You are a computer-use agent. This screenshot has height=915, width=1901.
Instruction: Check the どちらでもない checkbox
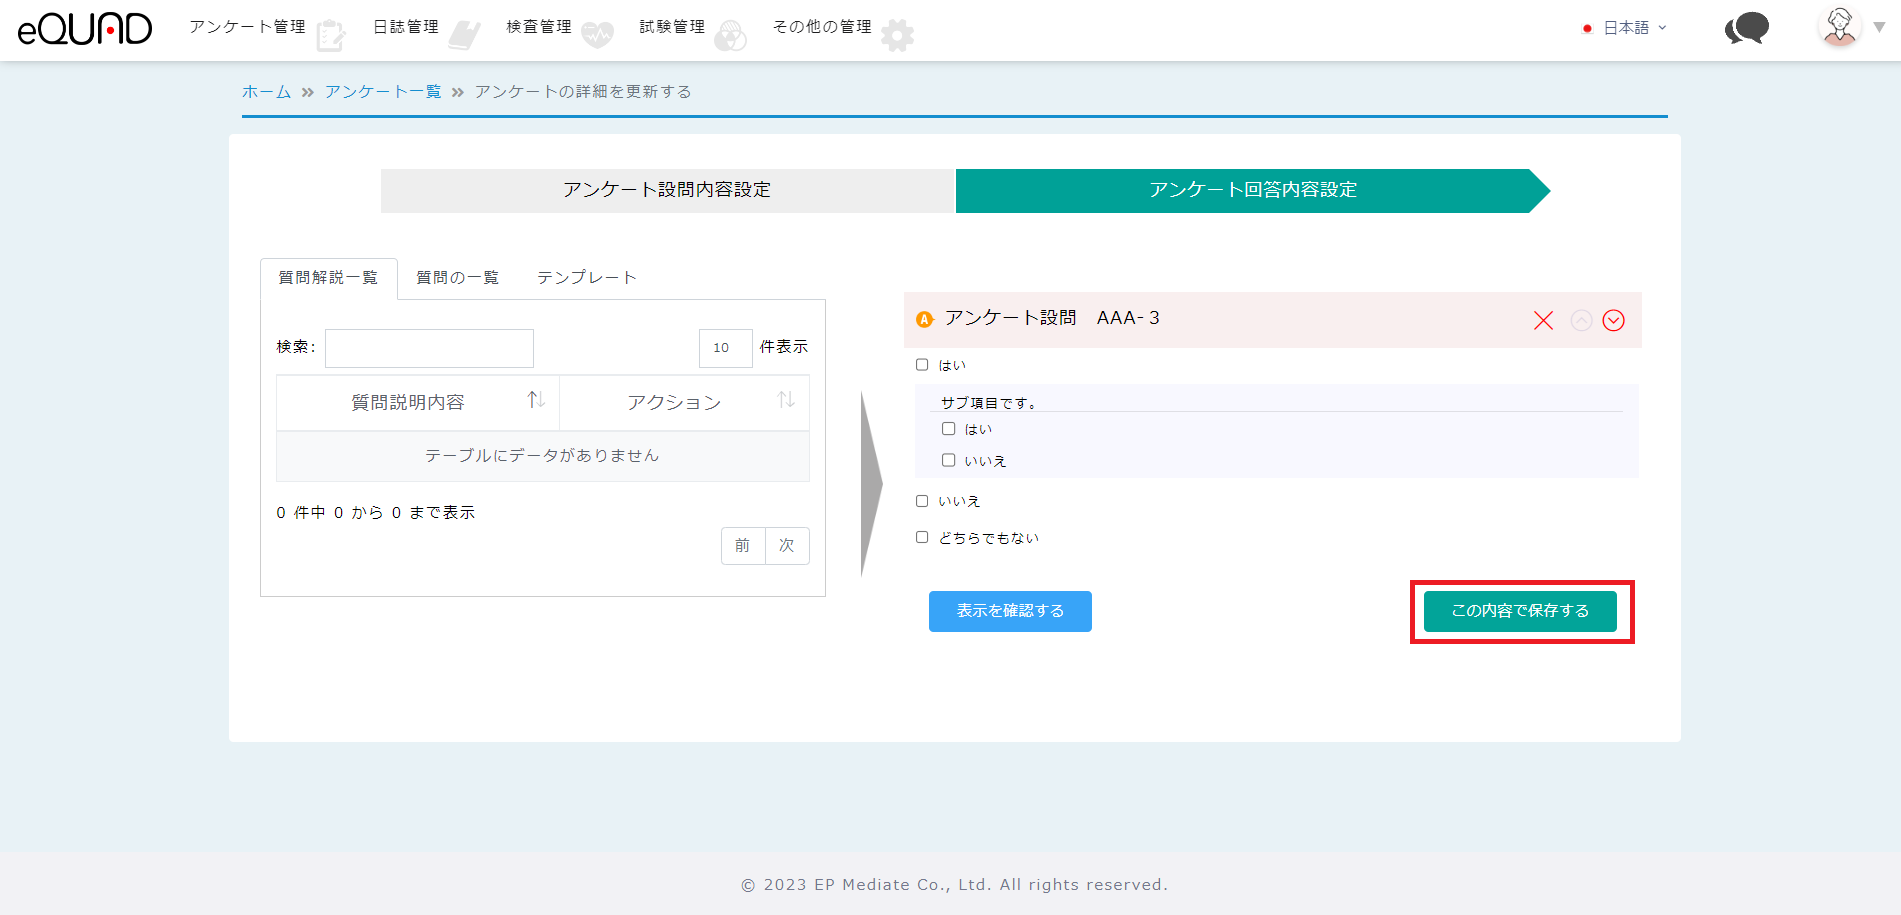922,537
